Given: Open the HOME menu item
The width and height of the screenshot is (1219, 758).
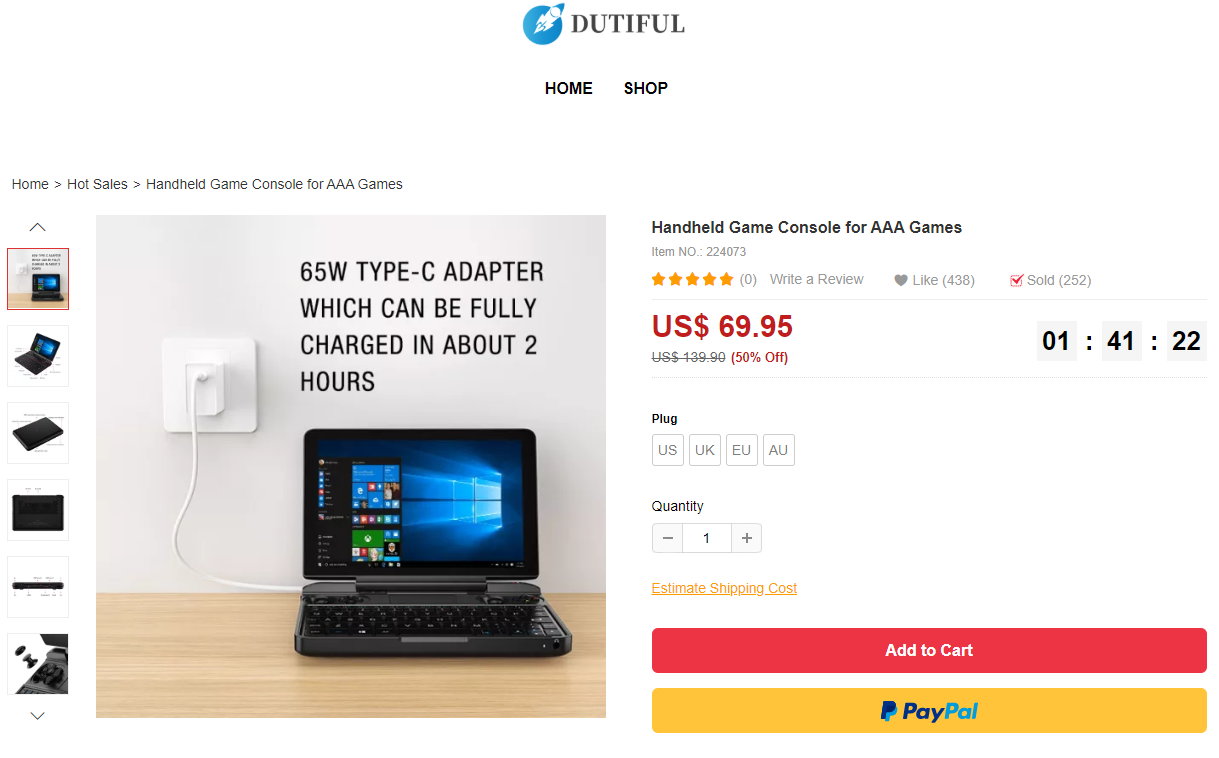Looking at the screenshot, I should click(569, 88).
